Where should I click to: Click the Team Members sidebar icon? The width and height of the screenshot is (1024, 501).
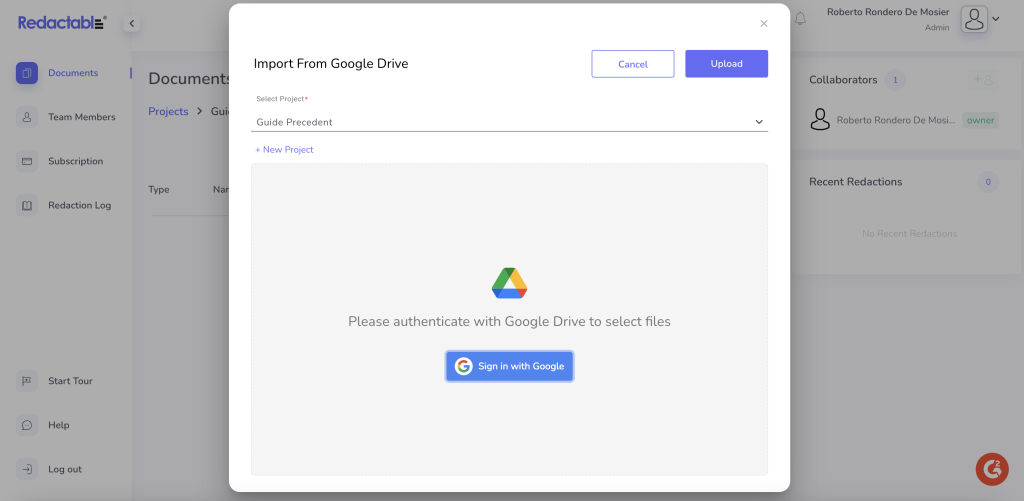(27, 117)
